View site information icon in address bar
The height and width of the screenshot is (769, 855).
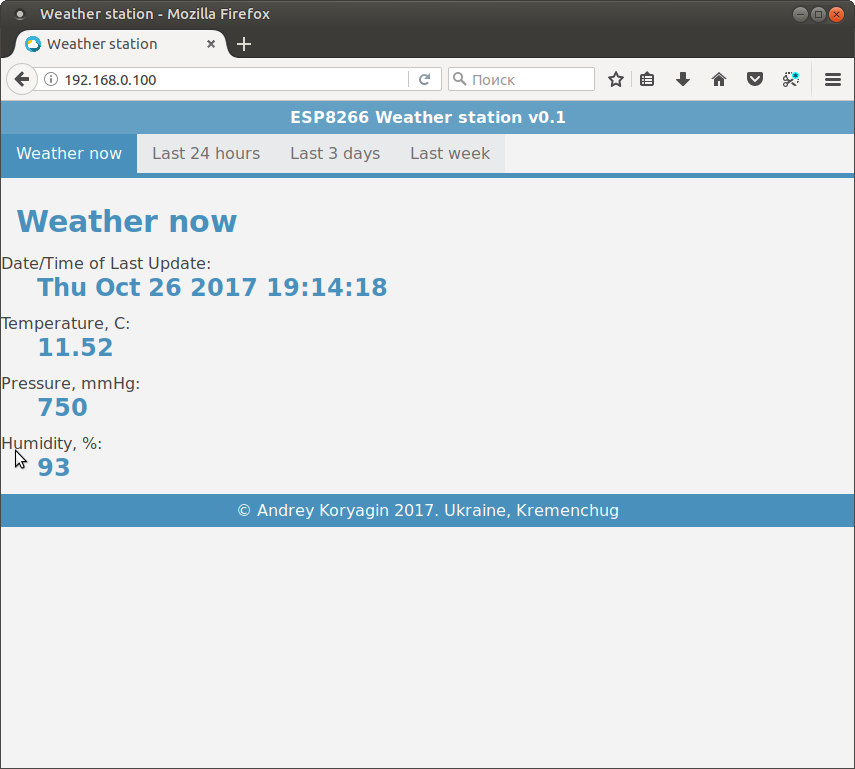click(x=51, y=79)
